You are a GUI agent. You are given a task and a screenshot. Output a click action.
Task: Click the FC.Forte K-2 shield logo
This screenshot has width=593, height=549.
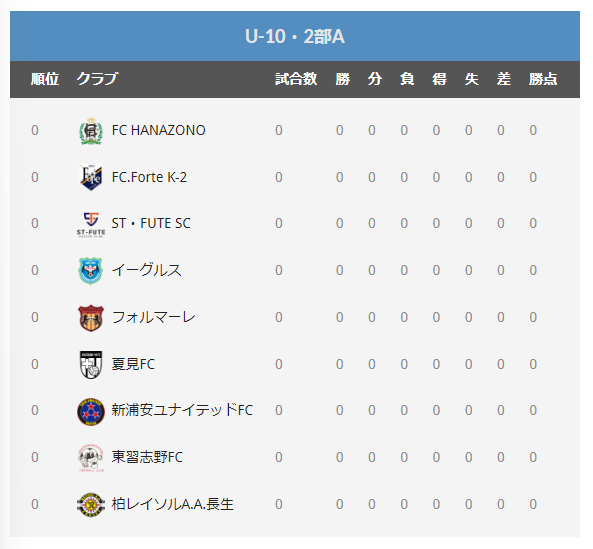(x=91, y=177)
